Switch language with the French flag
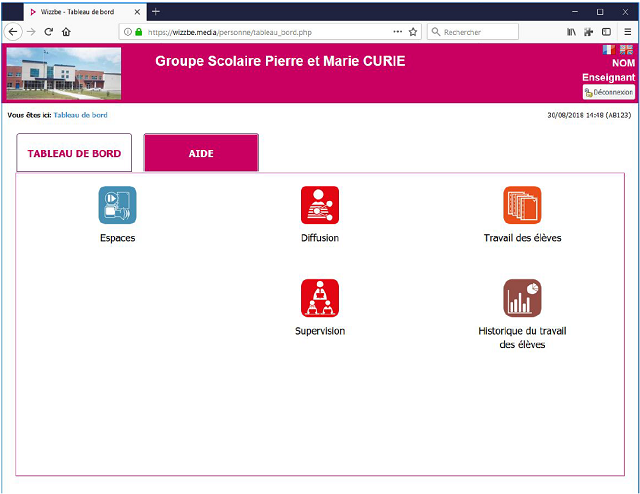The height and width of the screenshot is (494, 640). pos(609,49)
